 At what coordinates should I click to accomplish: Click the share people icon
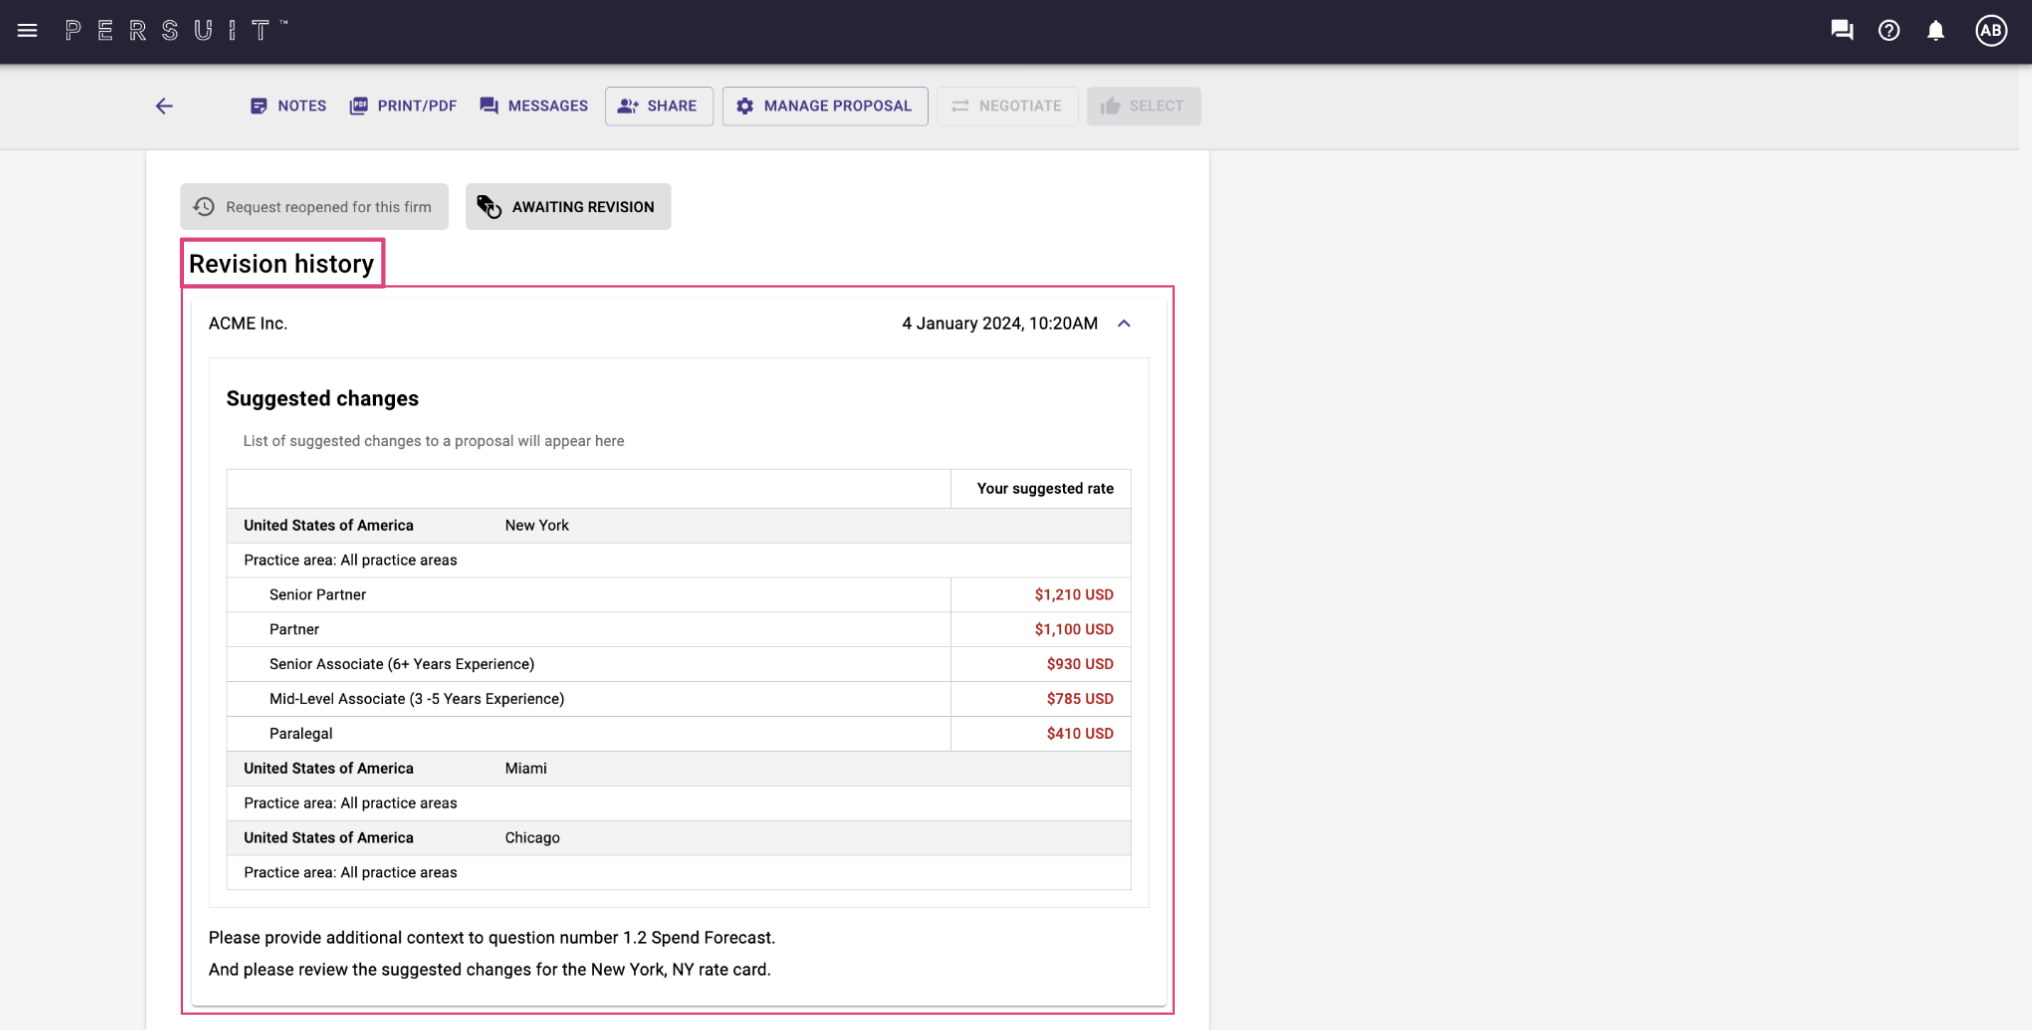628,106
